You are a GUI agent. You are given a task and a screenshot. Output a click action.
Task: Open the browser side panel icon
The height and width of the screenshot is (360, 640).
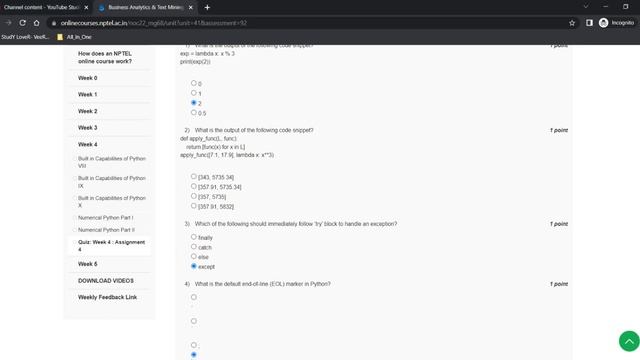589,23
